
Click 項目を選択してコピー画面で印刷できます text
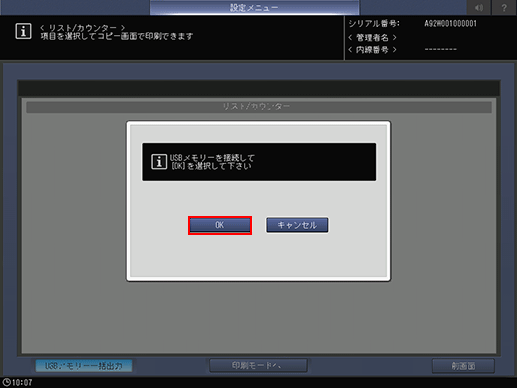pos(117,36)
